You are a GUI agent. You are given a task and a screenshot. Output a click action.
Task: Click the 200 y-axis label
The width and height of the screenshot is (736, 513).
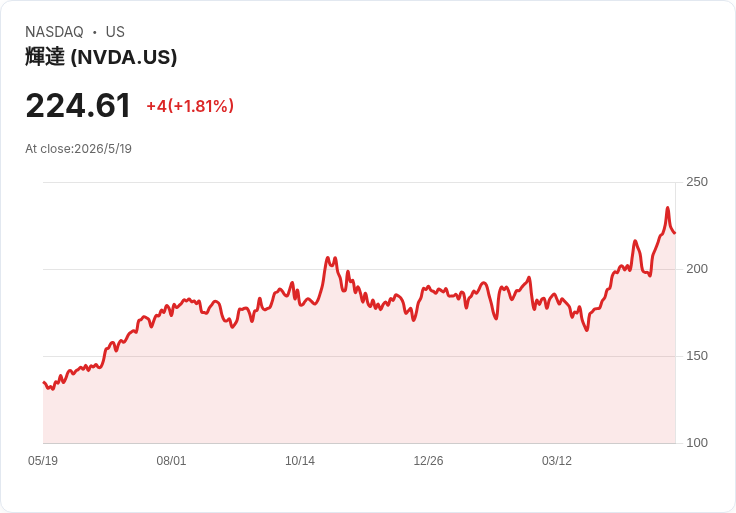tap(697, 269)
